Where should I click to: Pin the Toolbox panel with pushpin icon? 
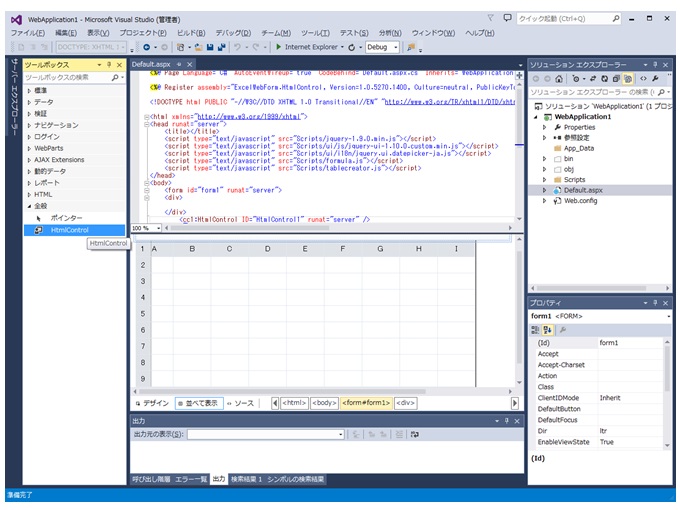pos(109,65)
